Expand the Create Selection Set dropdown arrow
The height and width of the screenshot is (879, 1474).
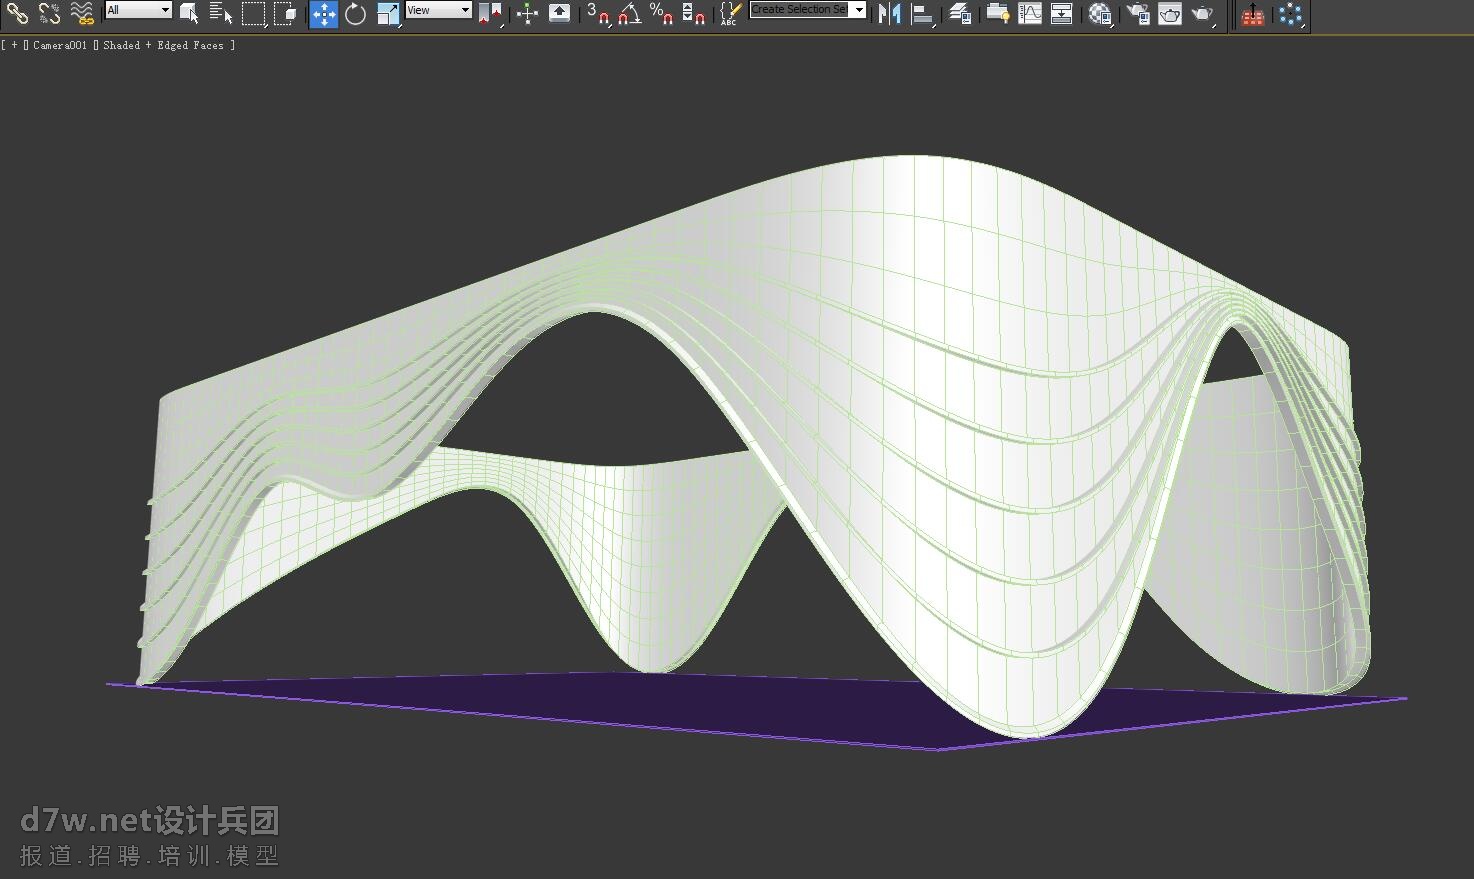(859, 10)
